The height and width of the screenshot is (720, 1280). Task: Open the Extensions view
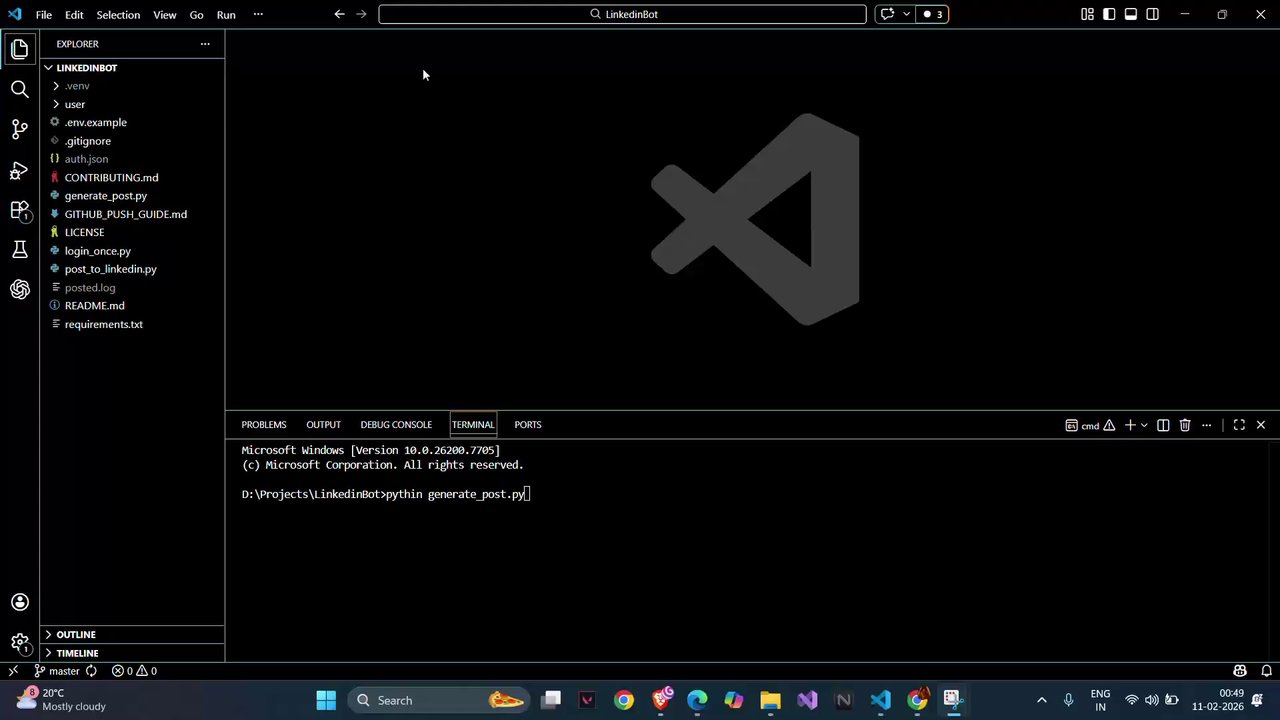20,210
